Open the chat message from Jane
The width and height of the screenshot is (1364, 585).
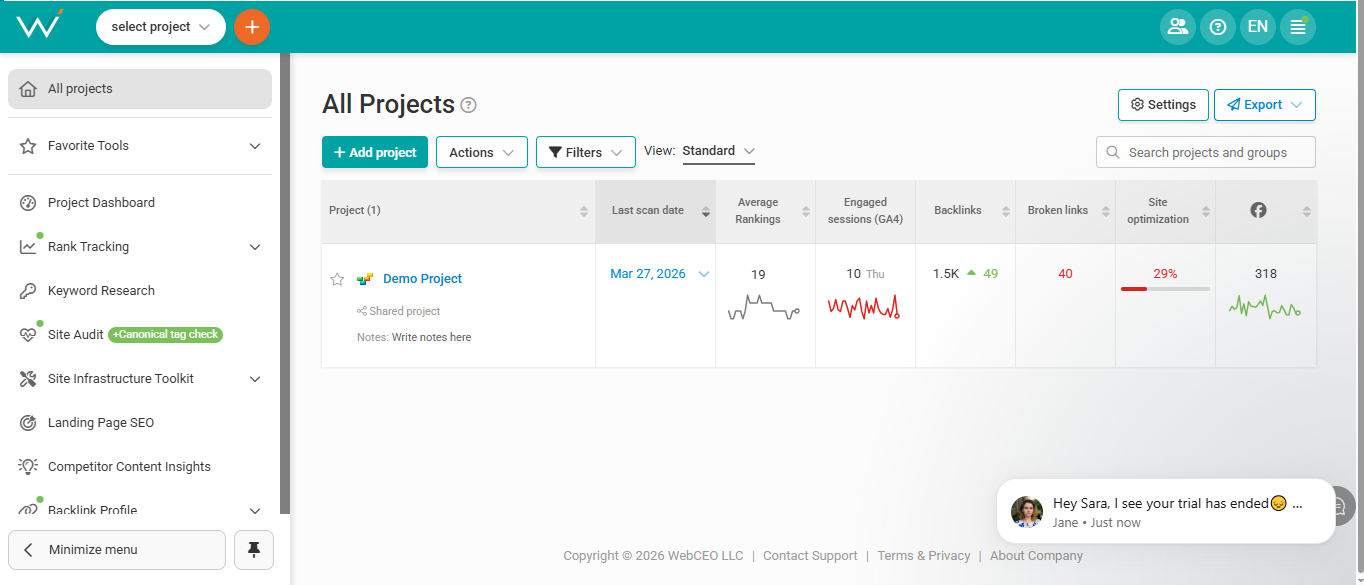[x=1166, y=512]
